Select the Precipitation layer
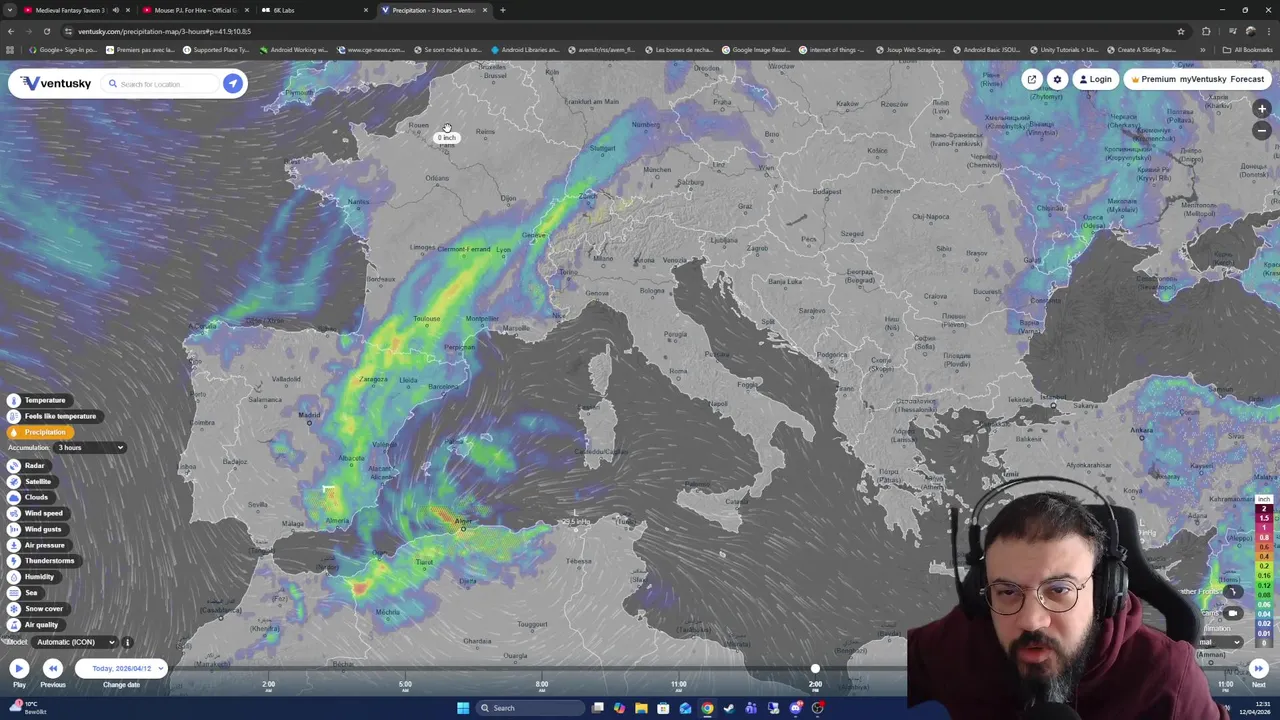Screen dimensions: 1280x720 (x=39, y=432)
